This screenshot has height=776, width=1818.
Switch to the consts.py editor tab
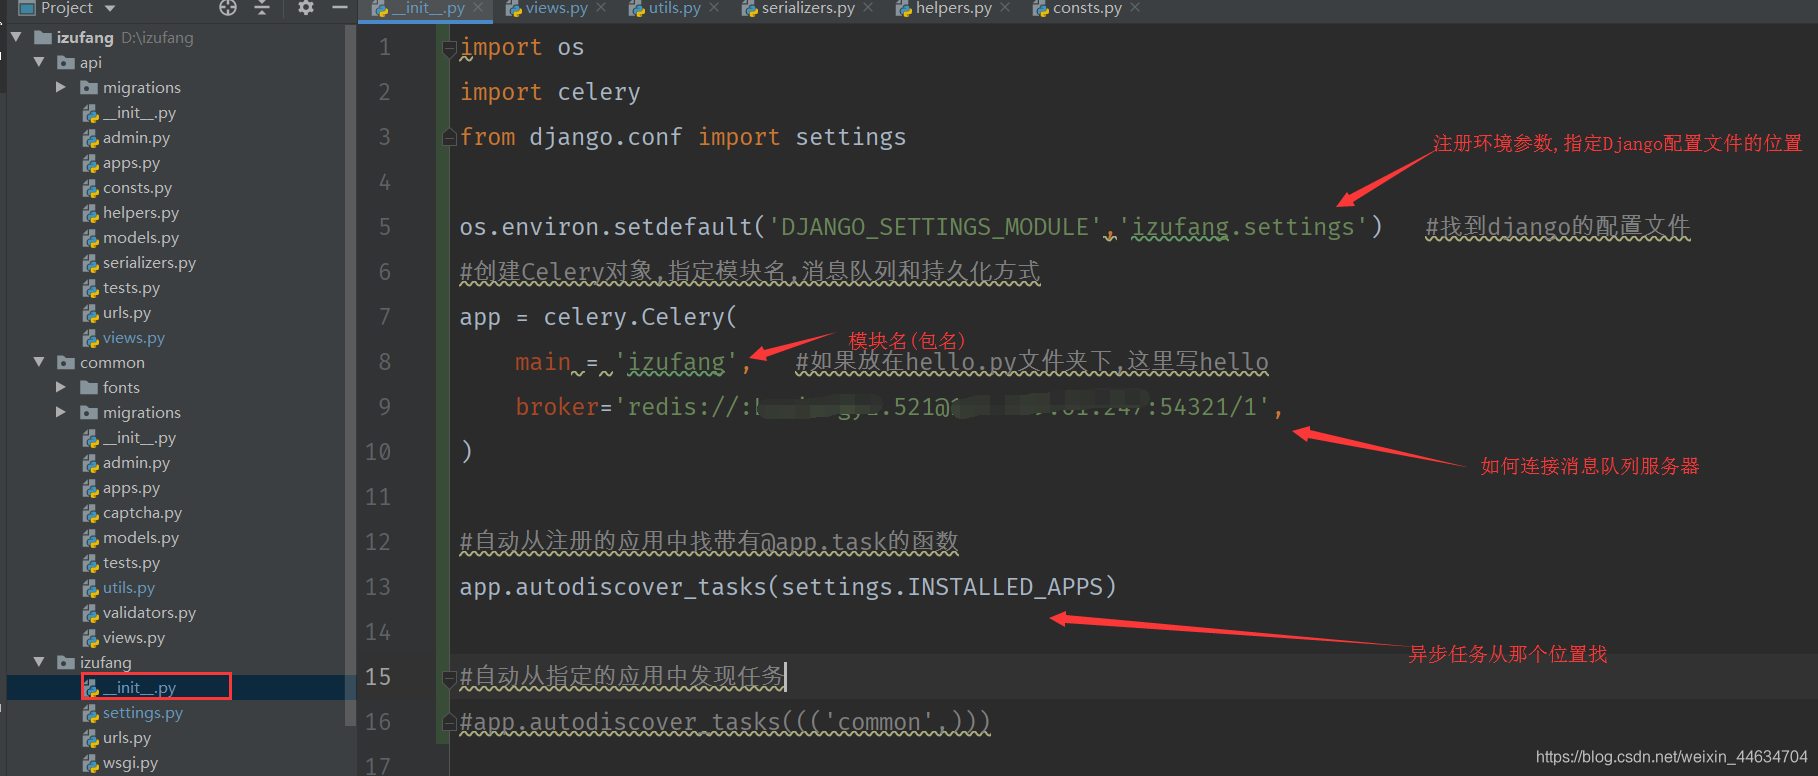click(x=1087, y=8)
